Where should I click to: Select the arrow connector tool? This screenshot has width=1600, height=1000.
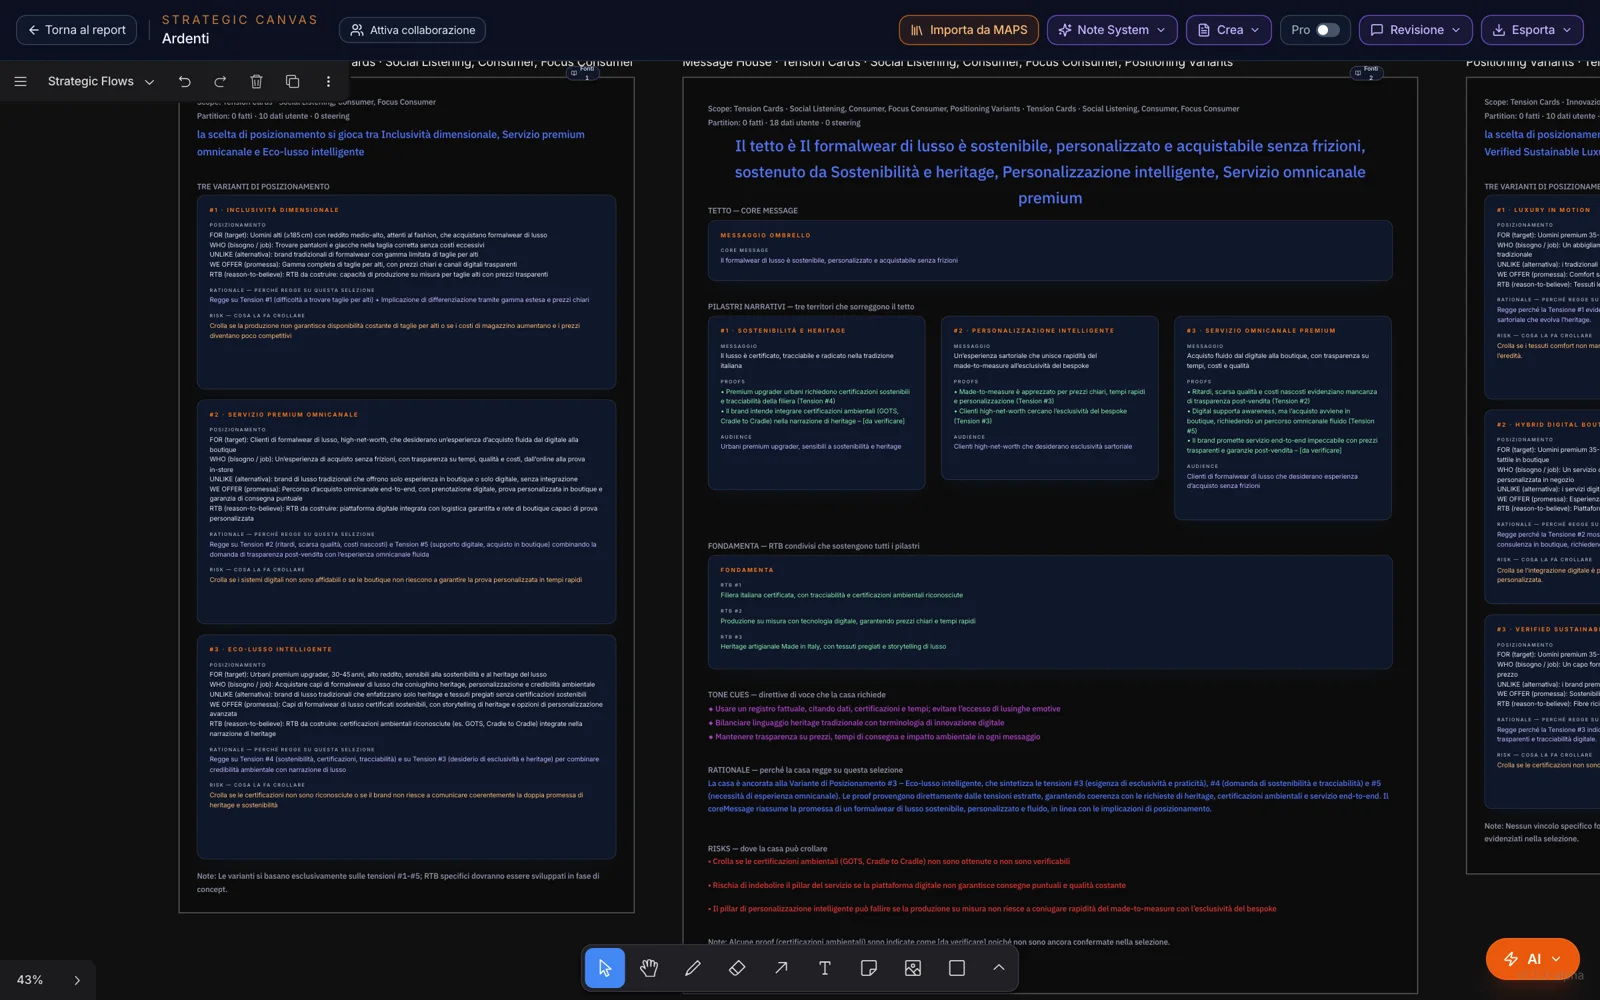tap(781, 968)
